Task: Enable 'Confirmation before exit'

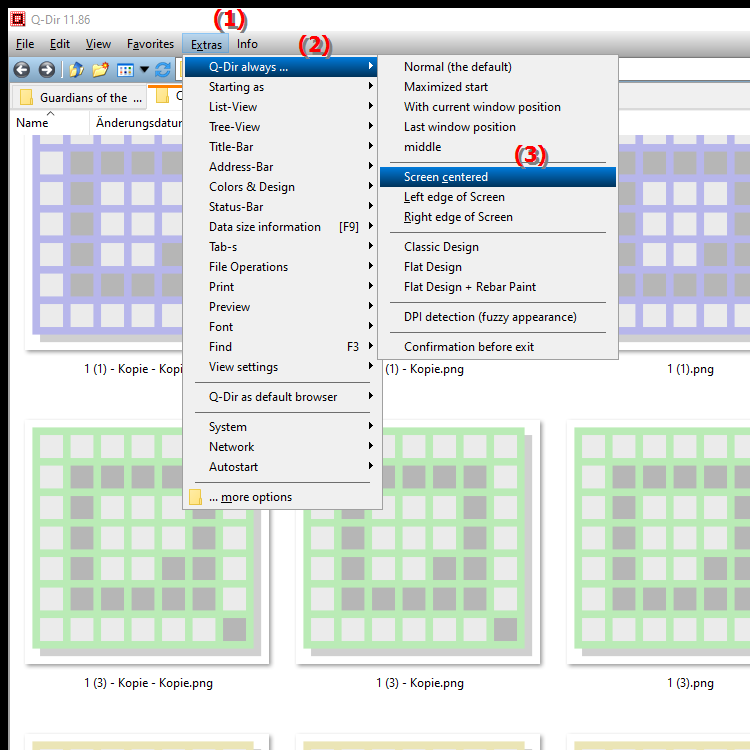Action: point(469,347)
